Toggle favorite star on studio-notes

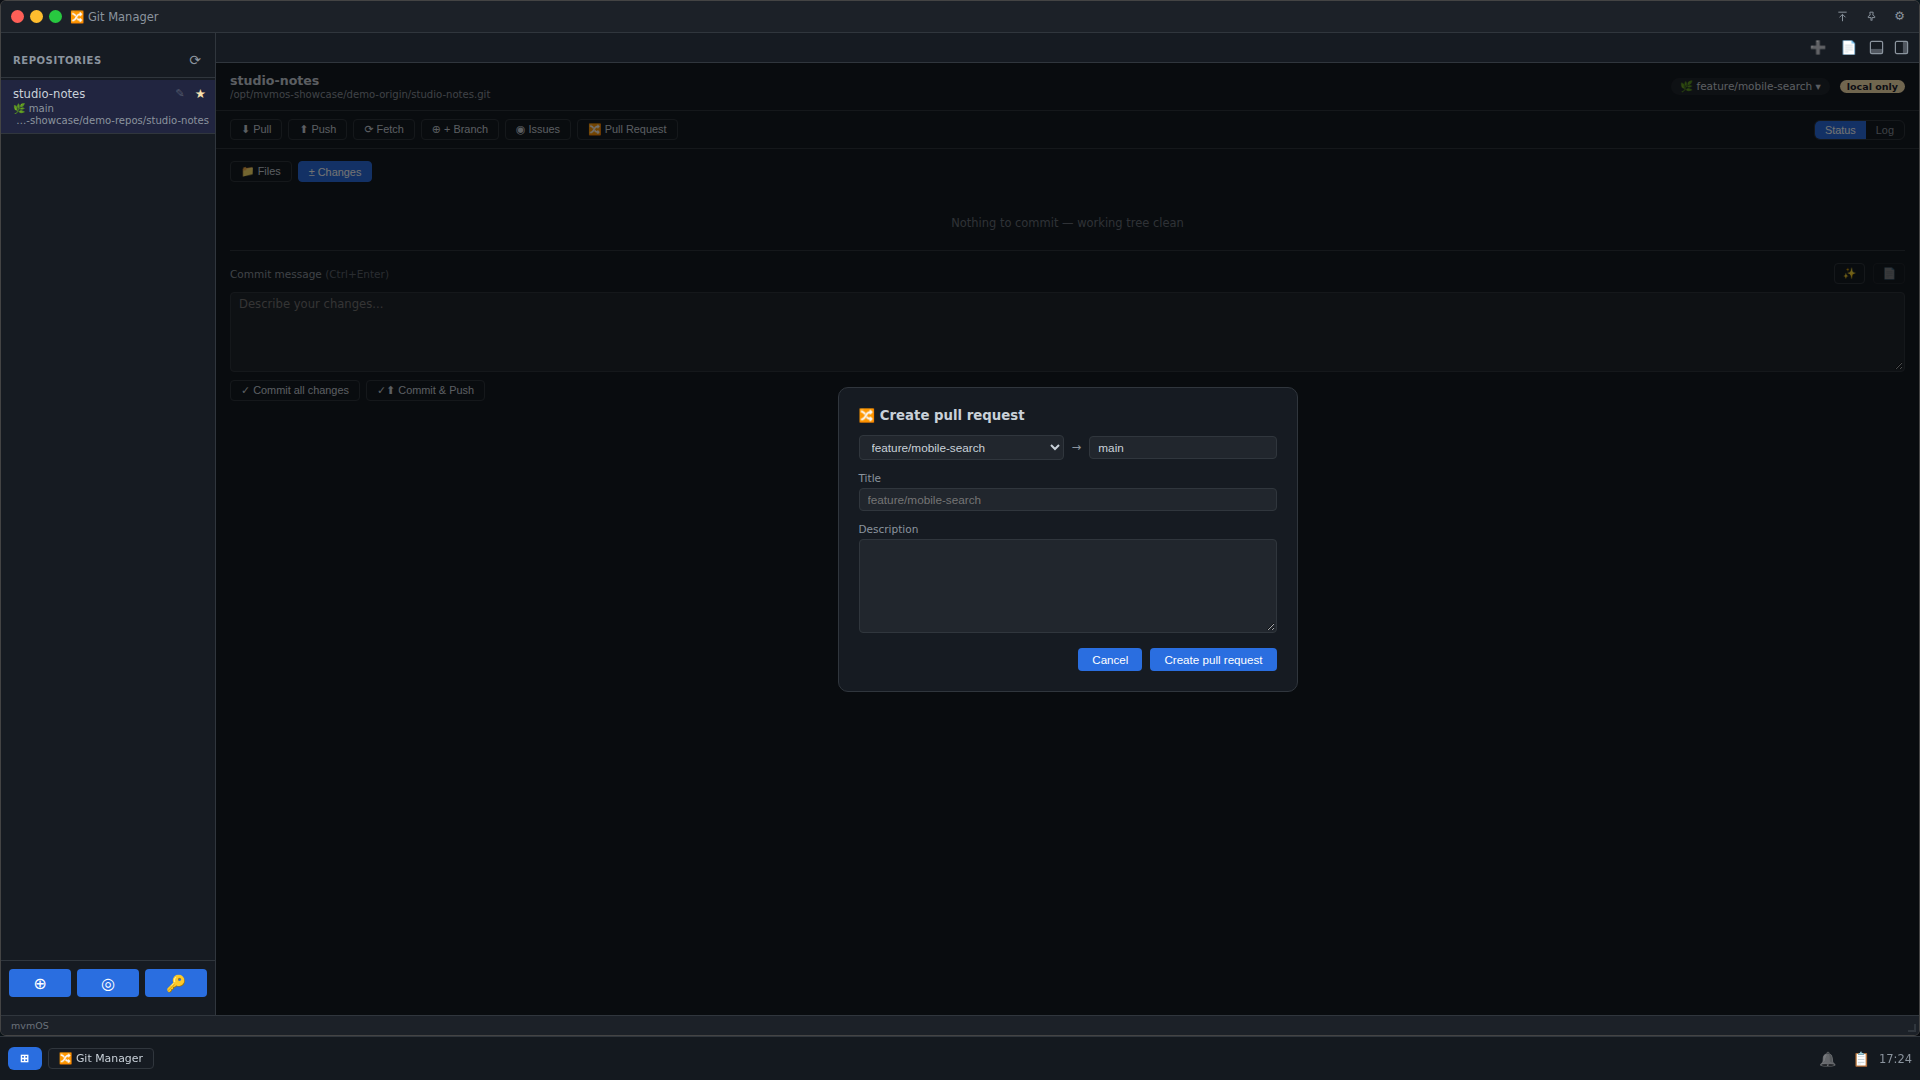pyautogui.click(x=200, y=93)
